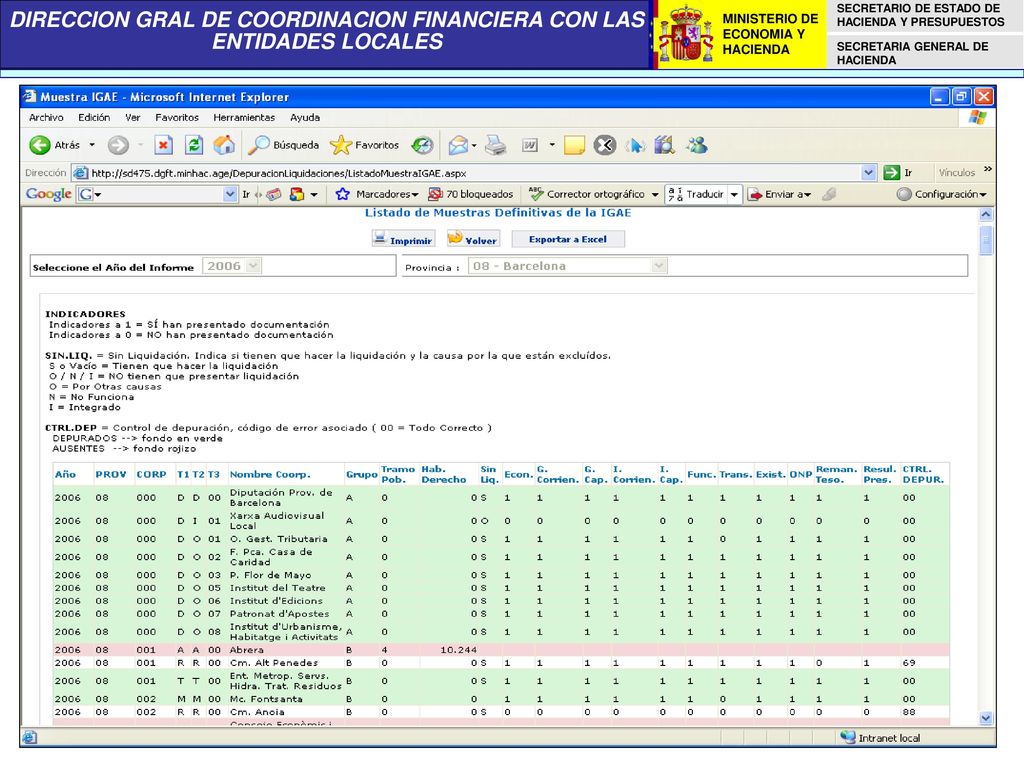
Task: Click row text O. Gest. Tributaria
Action: click(279, 539)
